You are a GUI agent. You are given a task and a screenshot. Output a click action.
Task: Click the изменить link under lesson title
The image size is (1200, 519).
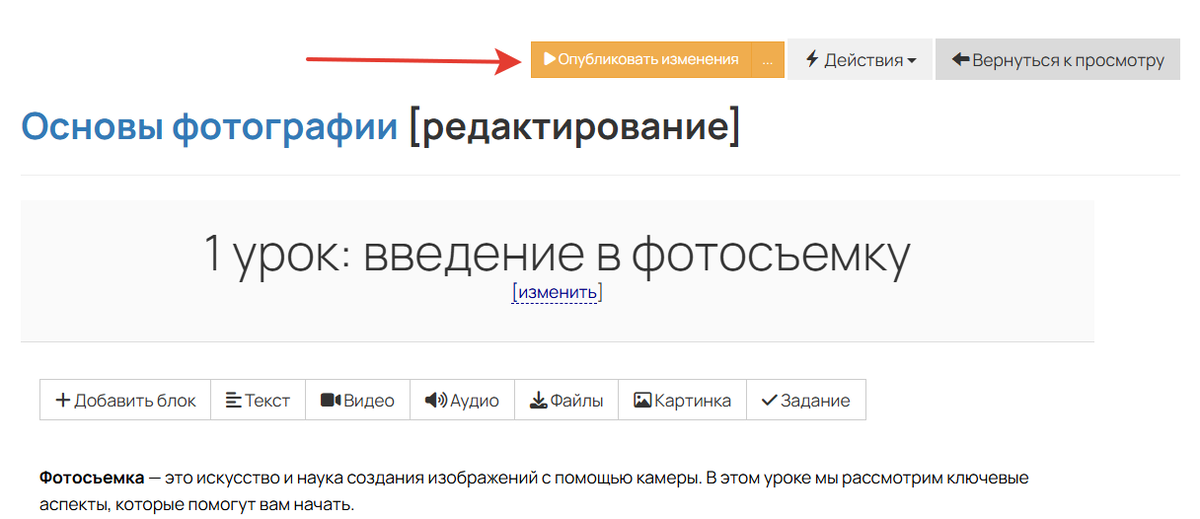click(x=557, y=292)
